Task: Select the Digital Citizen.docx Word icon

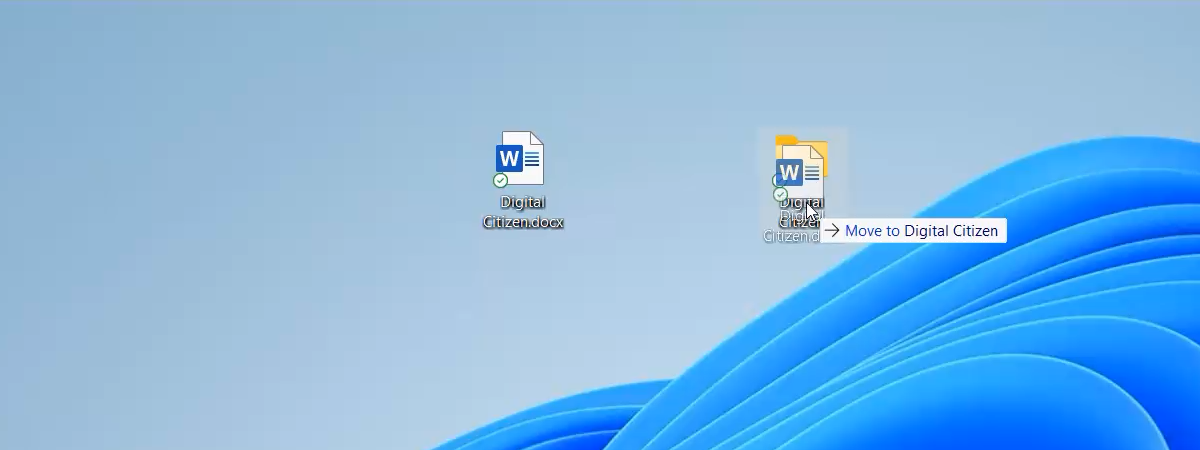Action: pyautogui.click(x=520, y=158)
